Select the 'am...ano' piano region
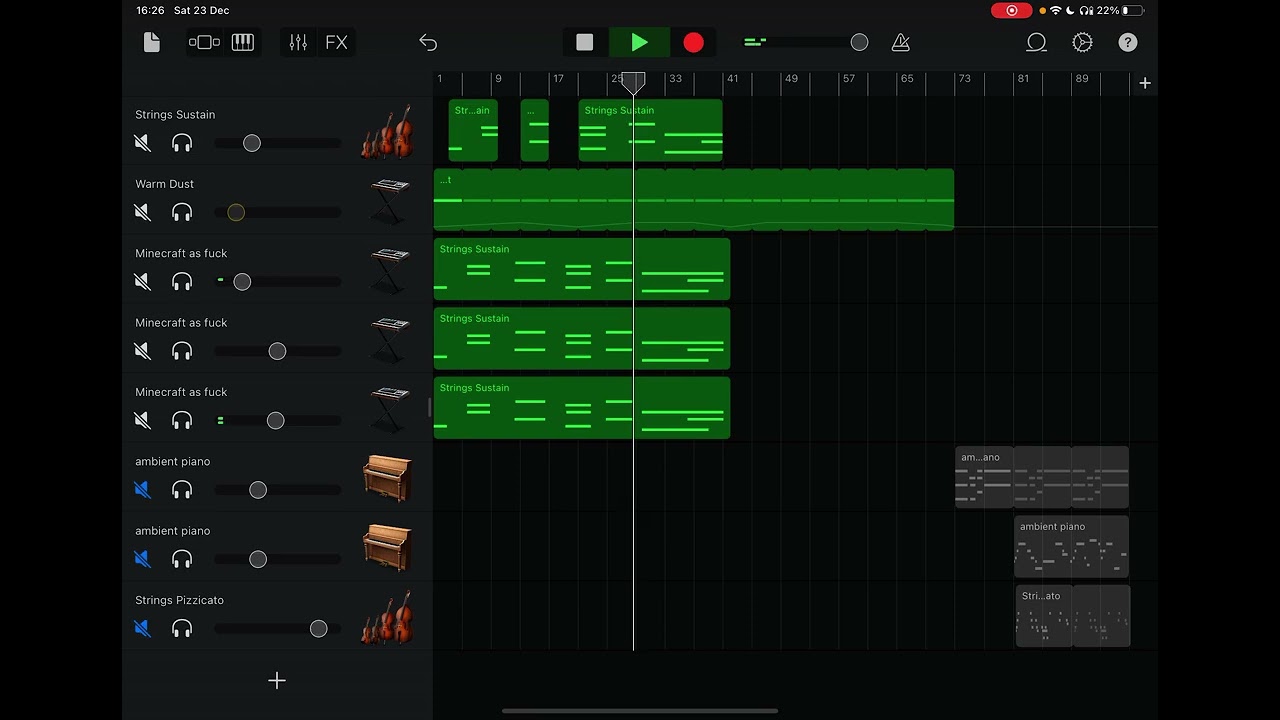 pos(984,477)
